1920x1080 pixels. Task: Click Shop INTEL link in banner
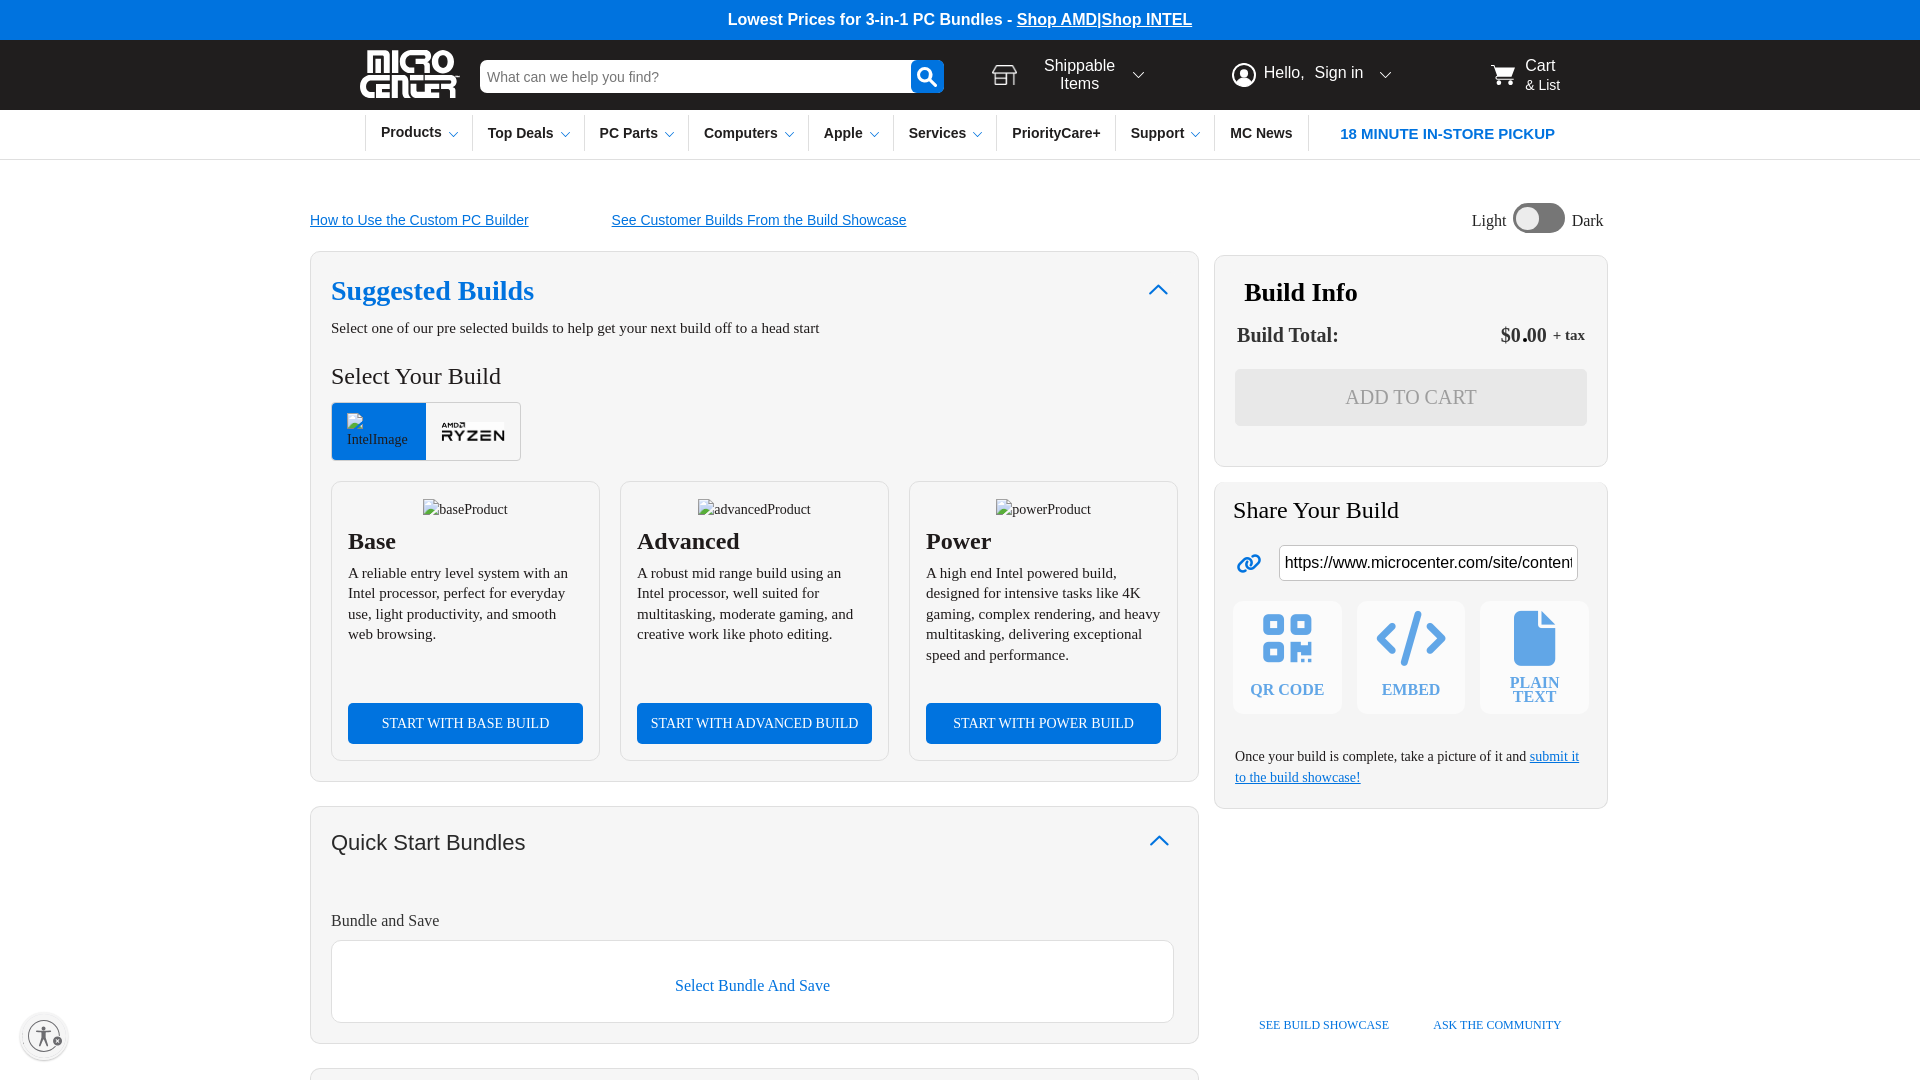(x=1147, y=20)
